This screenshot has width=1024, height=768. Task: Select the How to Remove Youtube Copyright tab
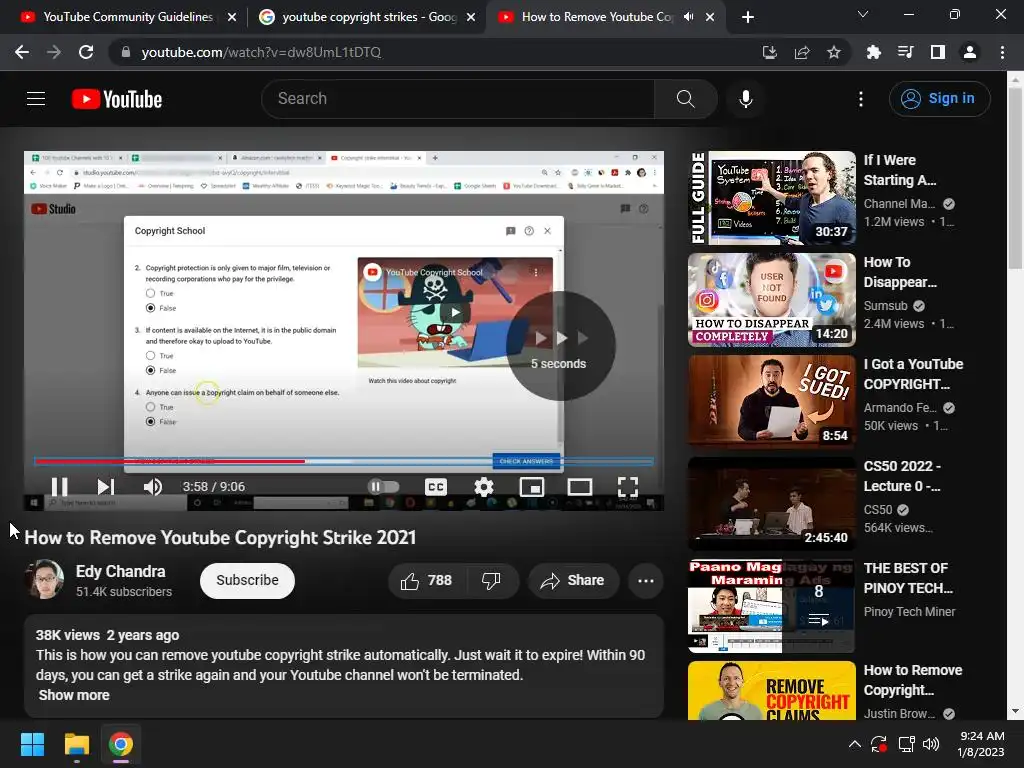[596, 17]
